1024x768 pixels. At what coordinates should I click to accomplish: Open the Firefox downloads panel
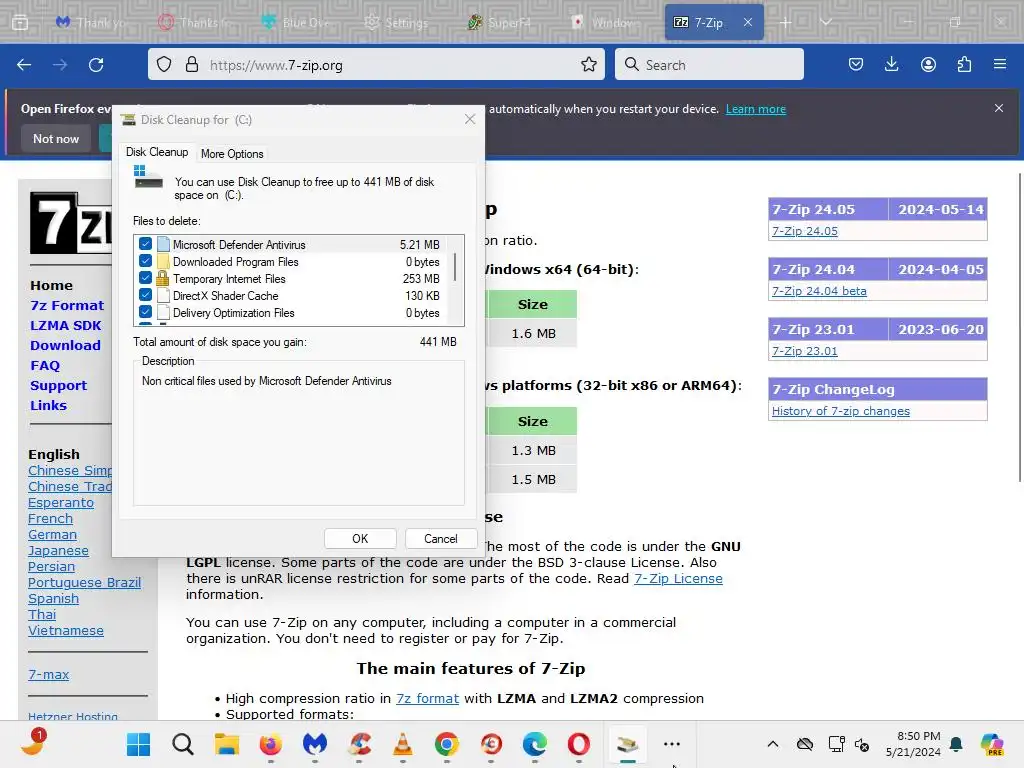891,65
